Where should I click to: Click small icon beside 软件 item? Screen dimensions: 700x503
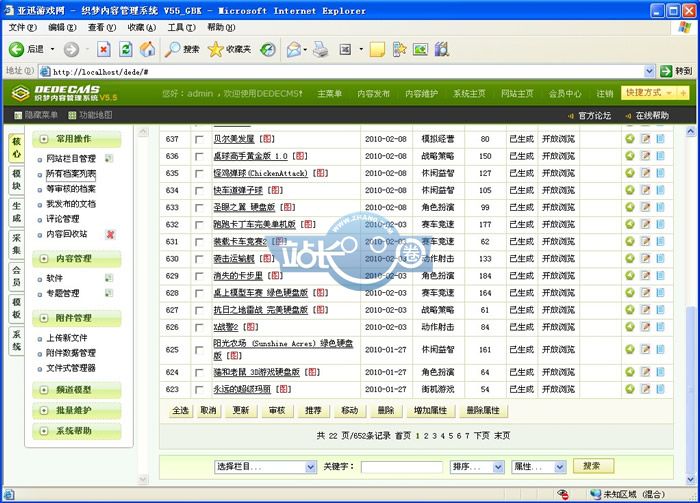click(x=109, y=278)
